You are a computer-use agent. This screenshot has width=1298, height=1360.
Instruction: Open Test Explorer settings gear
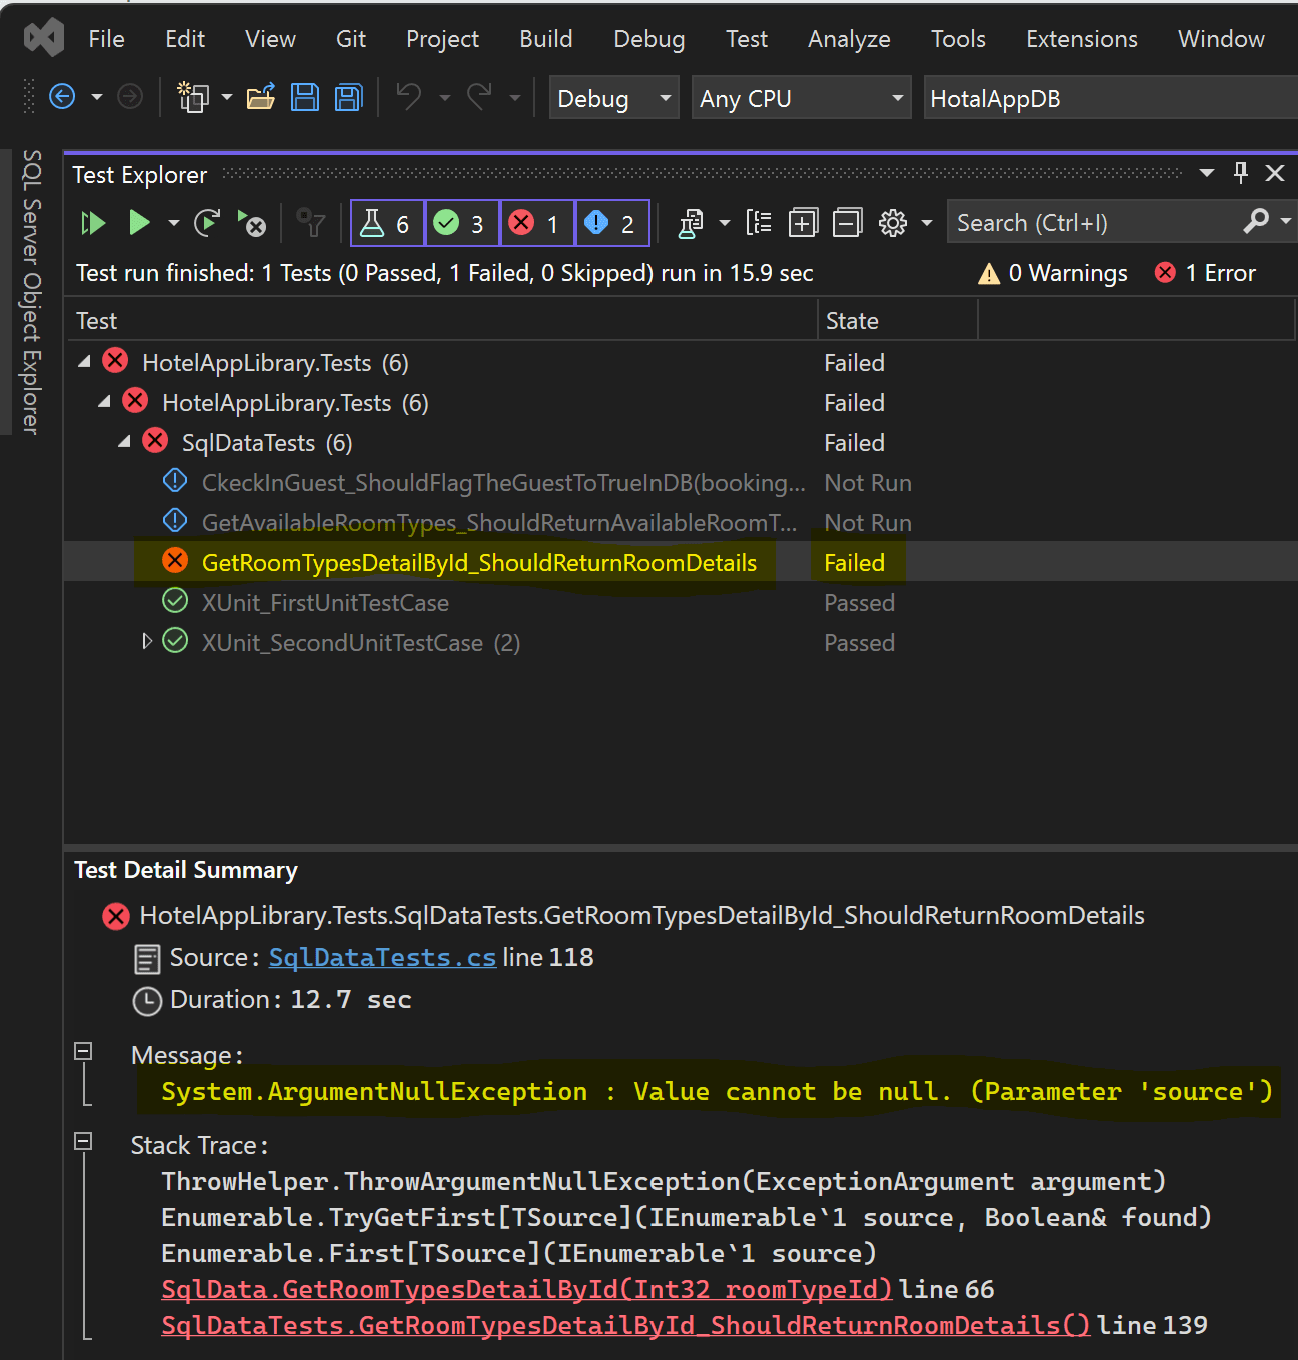[893, 222]
